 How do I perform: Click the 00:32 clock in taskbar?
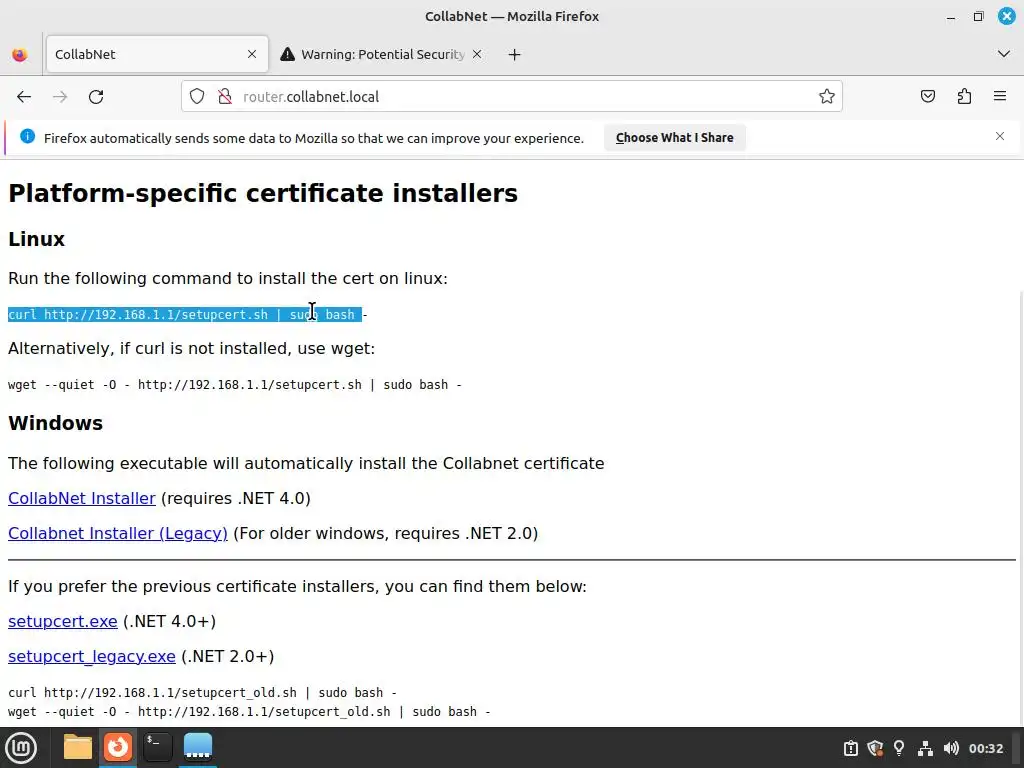985,748
